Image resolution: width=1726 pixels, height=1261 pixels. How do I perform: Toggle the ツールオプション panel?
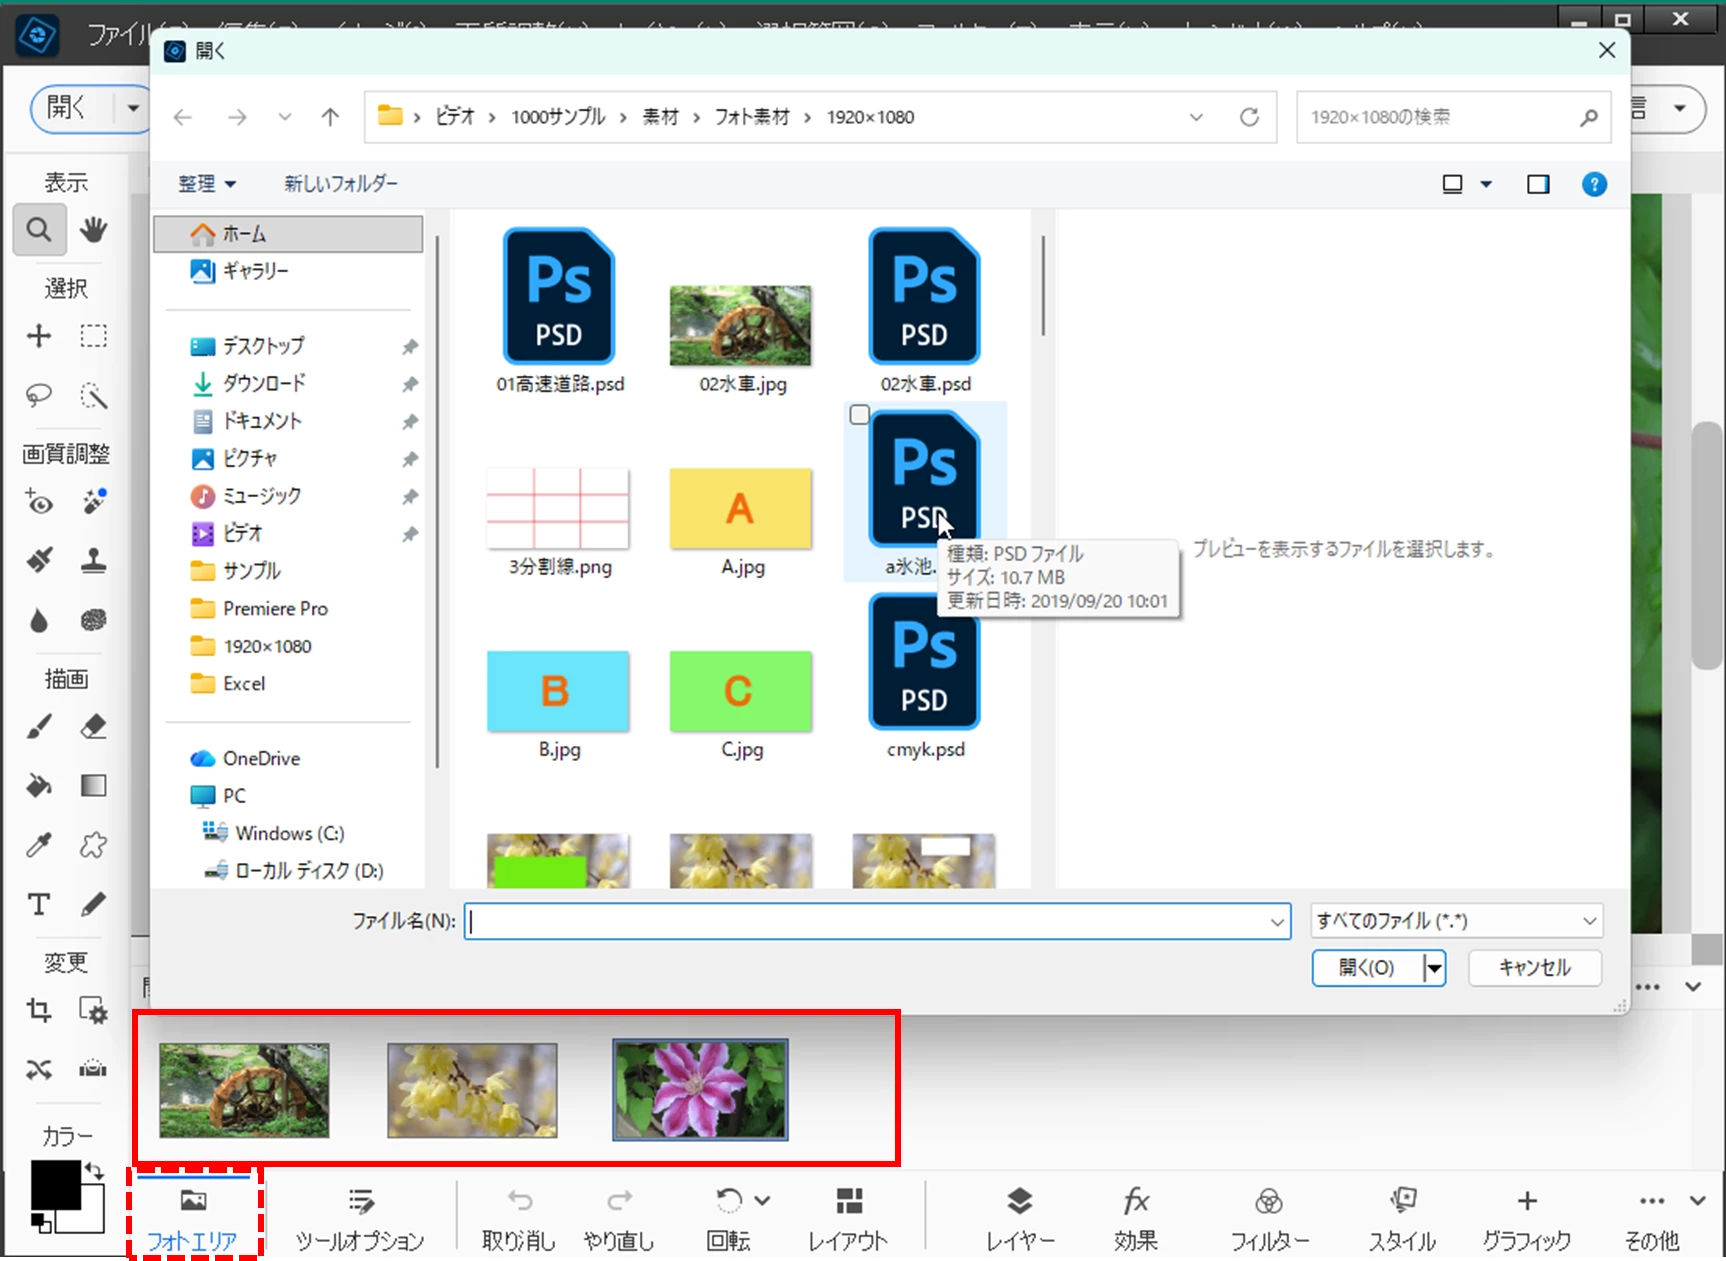click(360, 1217)
